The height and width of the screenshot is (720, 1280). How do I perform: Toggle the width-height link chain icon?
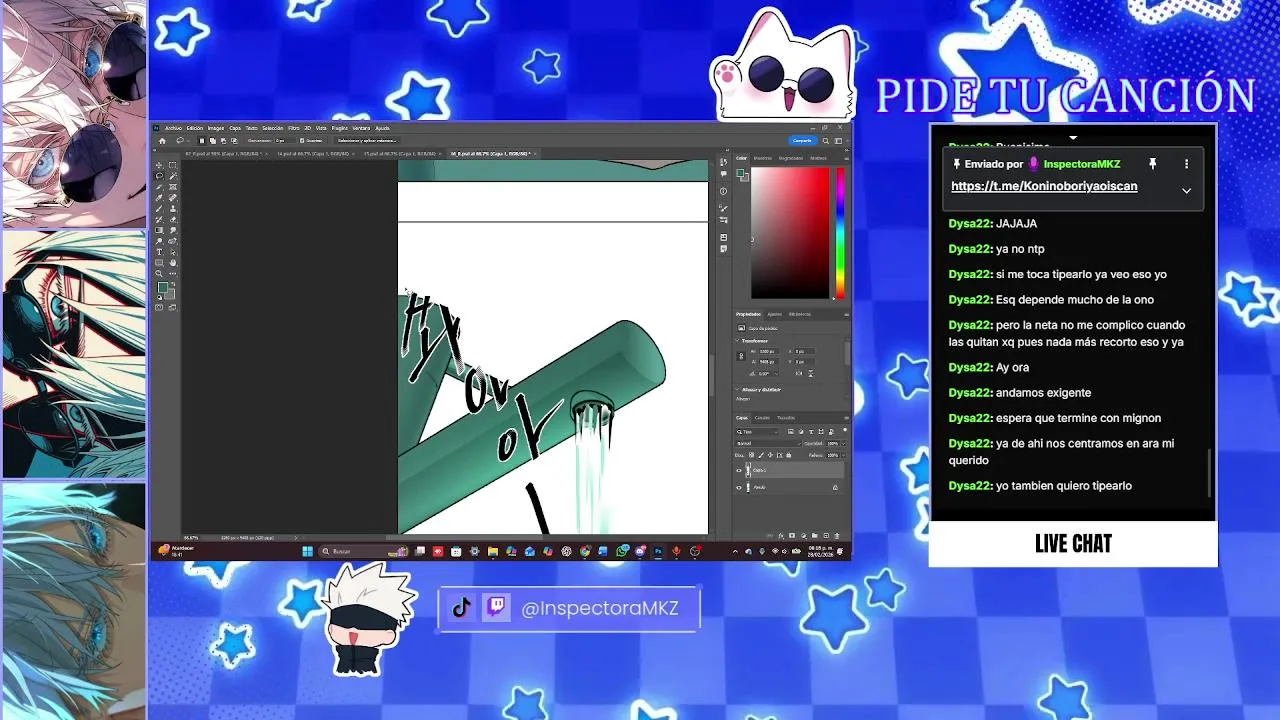741,356
